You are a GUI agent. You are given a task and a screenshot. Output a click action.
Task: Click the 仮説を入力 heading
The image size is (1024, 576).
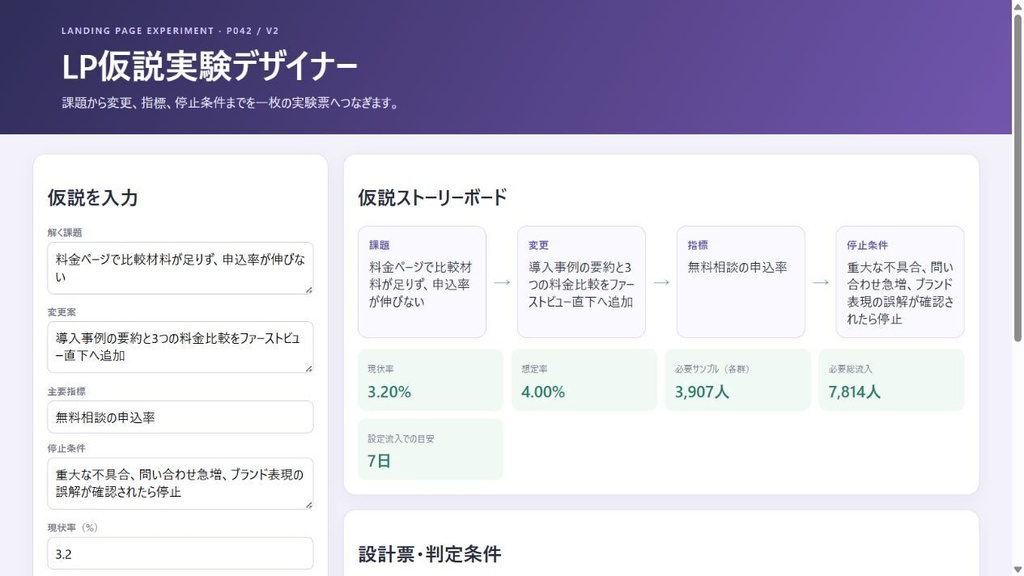point(92,197)
